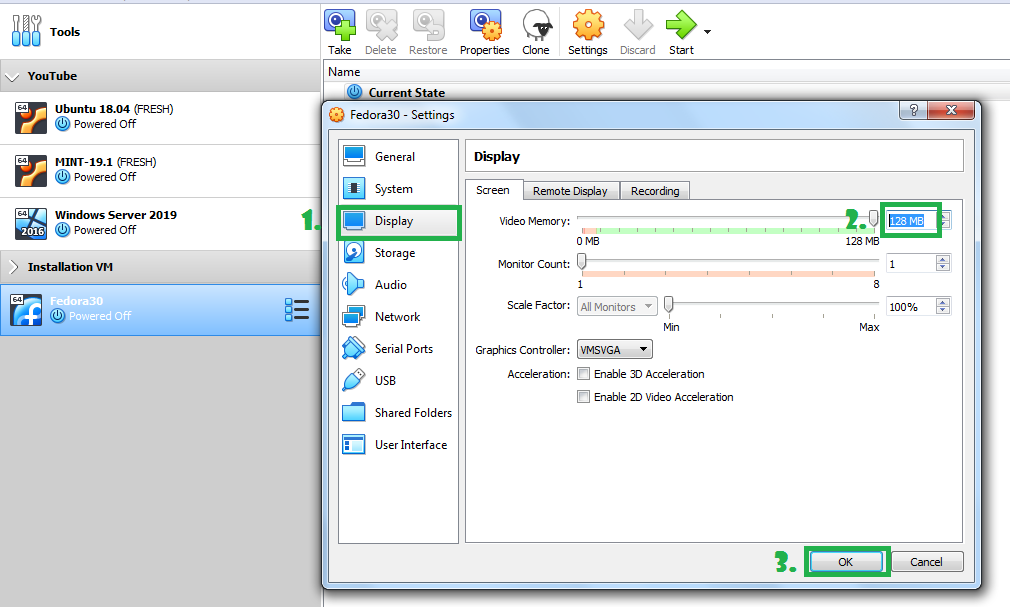This screenshot has height=607, width=1010.
Task: Select System settings category
Action: 398,189
